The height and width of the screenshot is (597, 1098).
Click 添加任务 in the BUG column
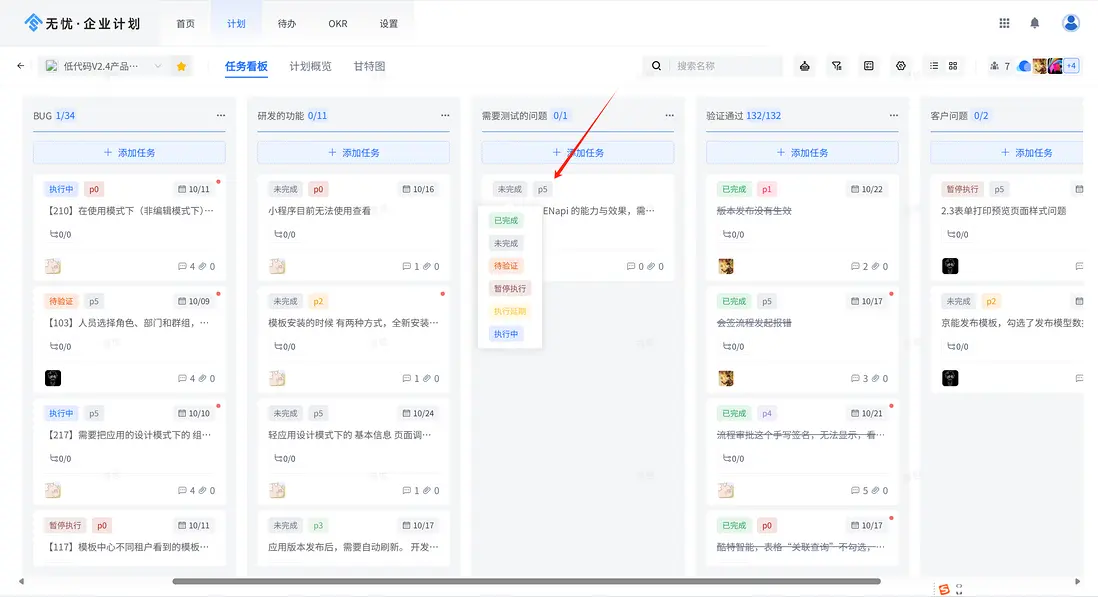pyautogui.click(x=128, y=151)
